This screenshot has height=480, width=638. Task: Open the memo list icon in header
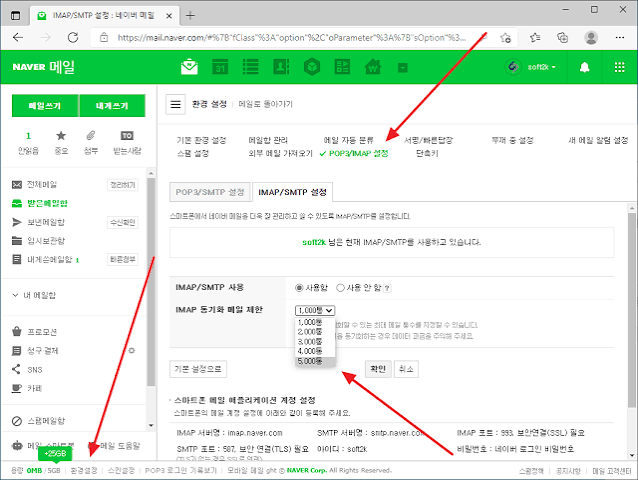pos(251,67)
